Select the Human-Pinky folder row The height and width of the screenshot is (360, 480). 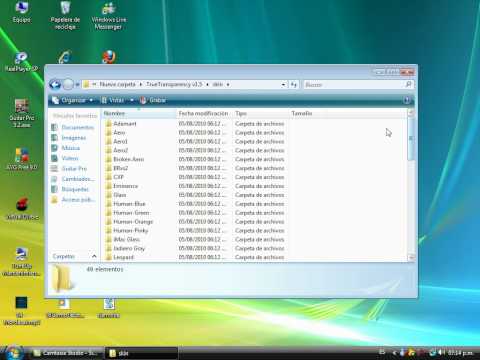(195, 230)
